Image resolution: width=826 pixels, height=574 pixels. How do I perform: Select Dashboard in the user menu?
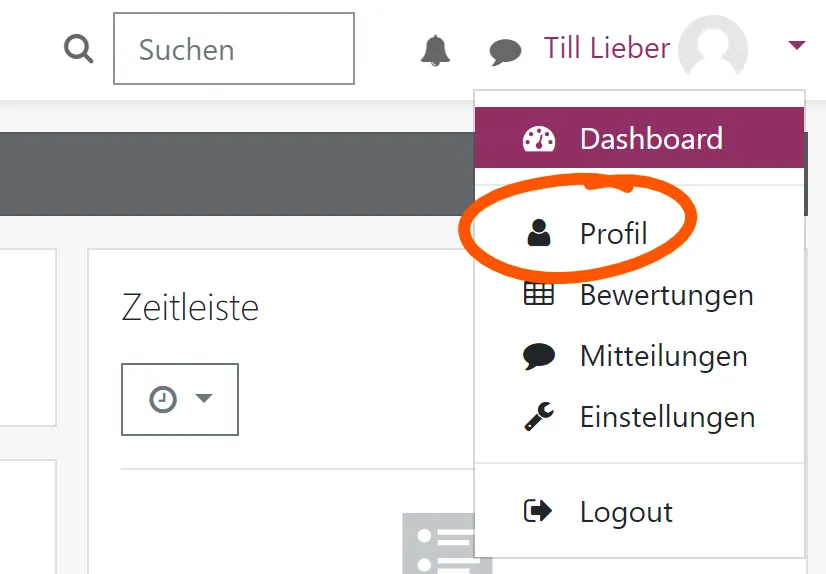pos(651,139)
